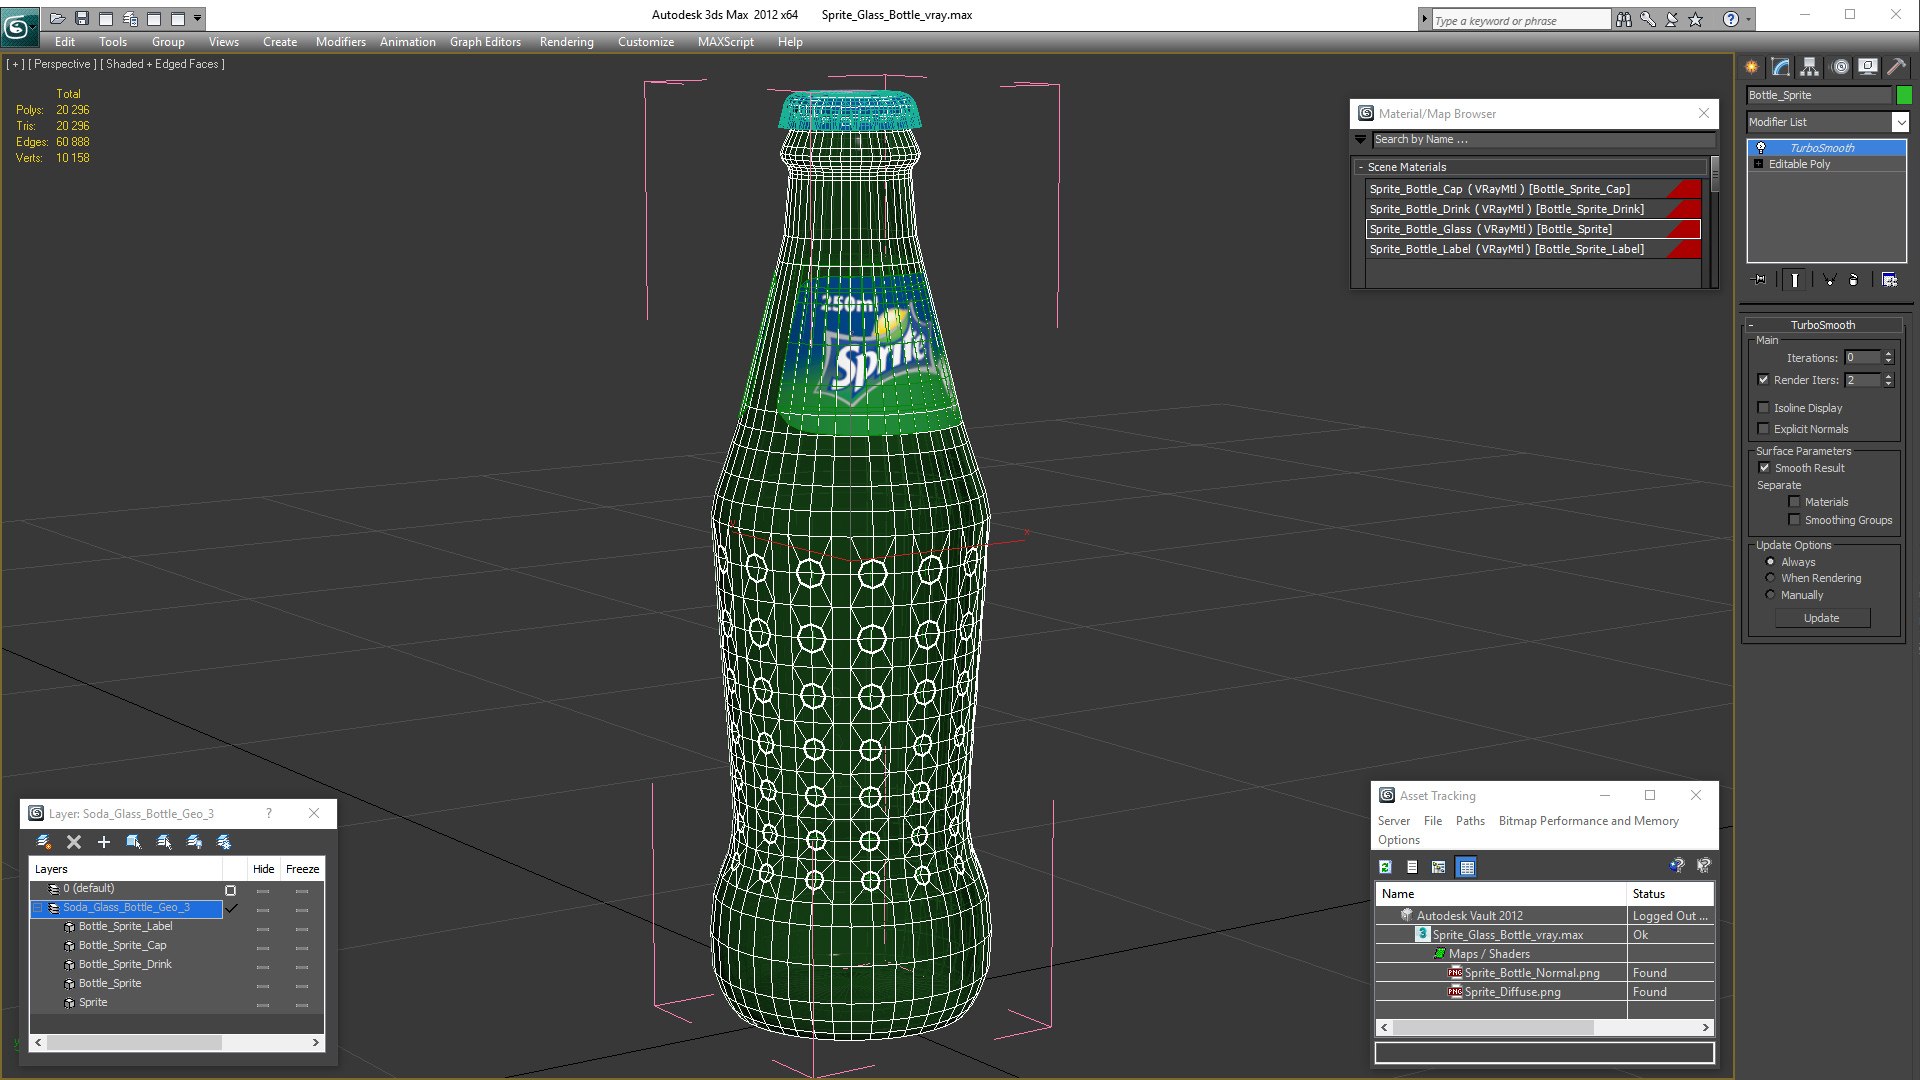Click the Material/Map Browser icon
The width and height of the screenshot is (1920, 1080).
1366,112
